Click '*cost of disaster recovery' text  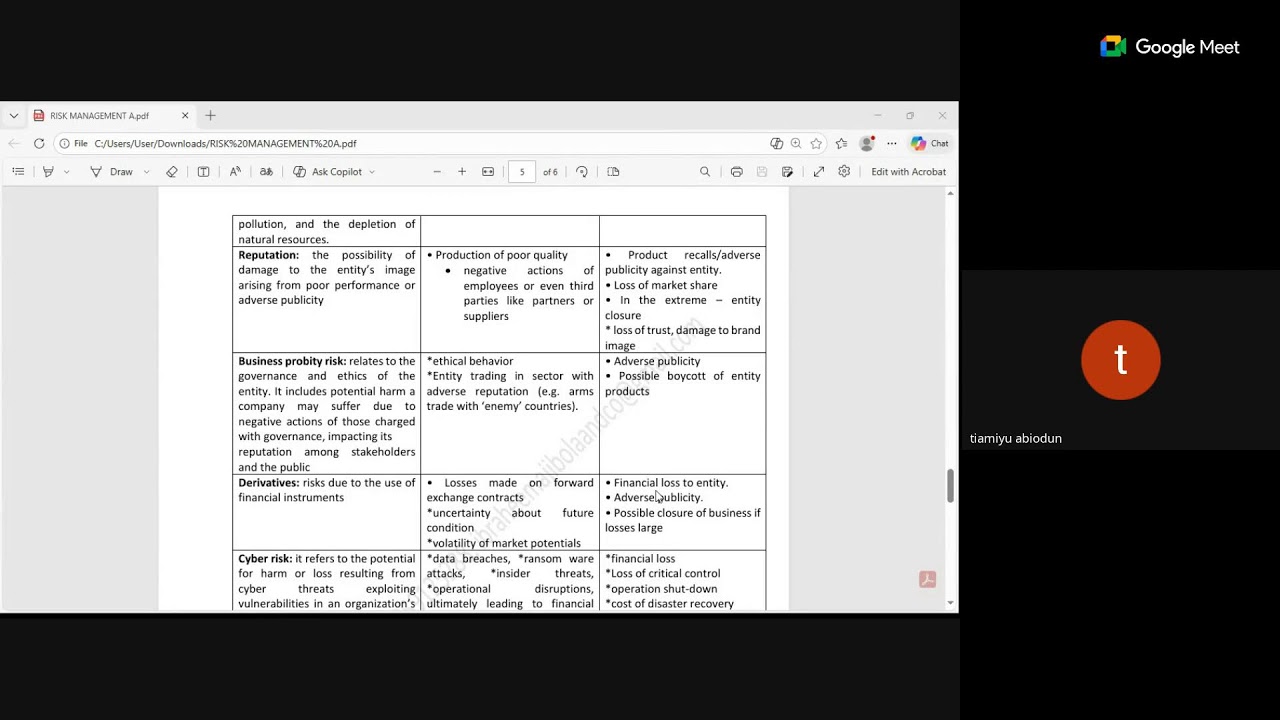670,604
